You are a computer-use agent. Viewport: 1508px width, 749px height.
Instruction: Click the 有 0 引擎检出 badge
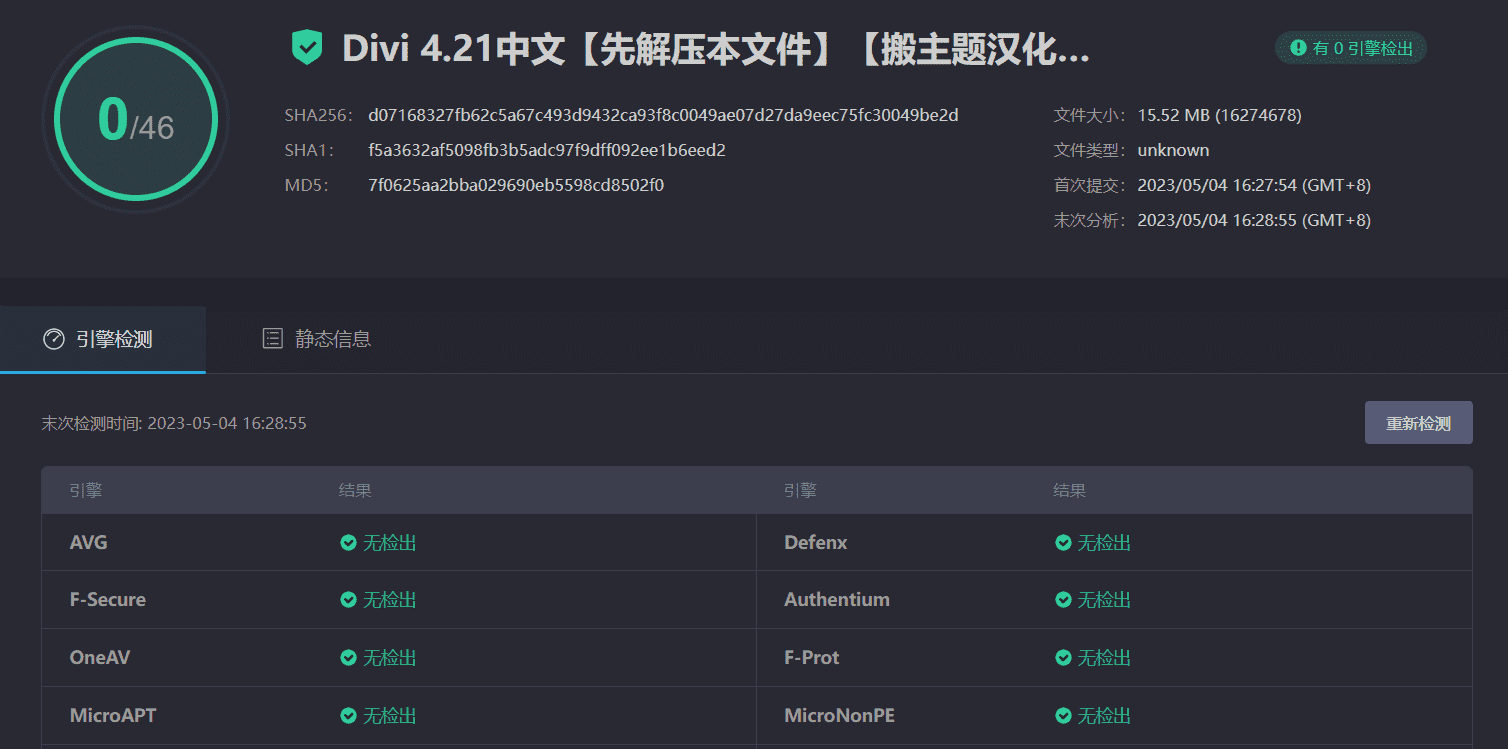click(x=1351, y=47)
